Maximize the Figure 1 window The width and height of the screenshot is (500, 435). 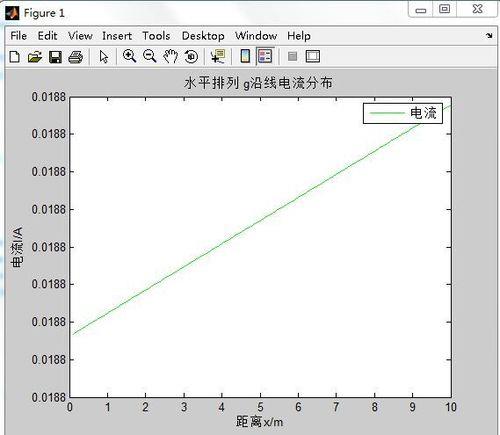point(444,9)
